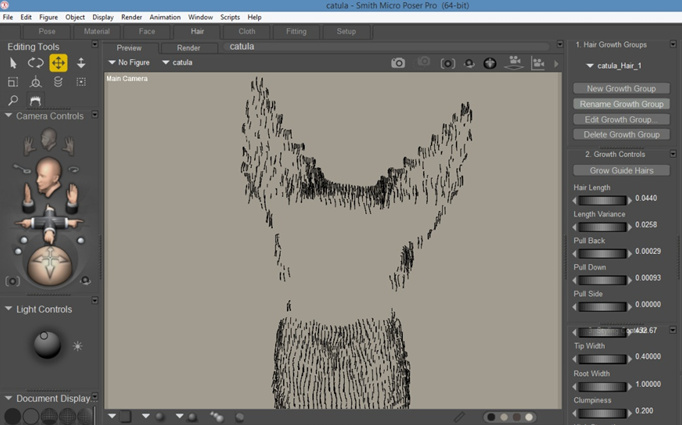
Task: Click the Delete Growth Group button
Action: (x=621, y=134)
